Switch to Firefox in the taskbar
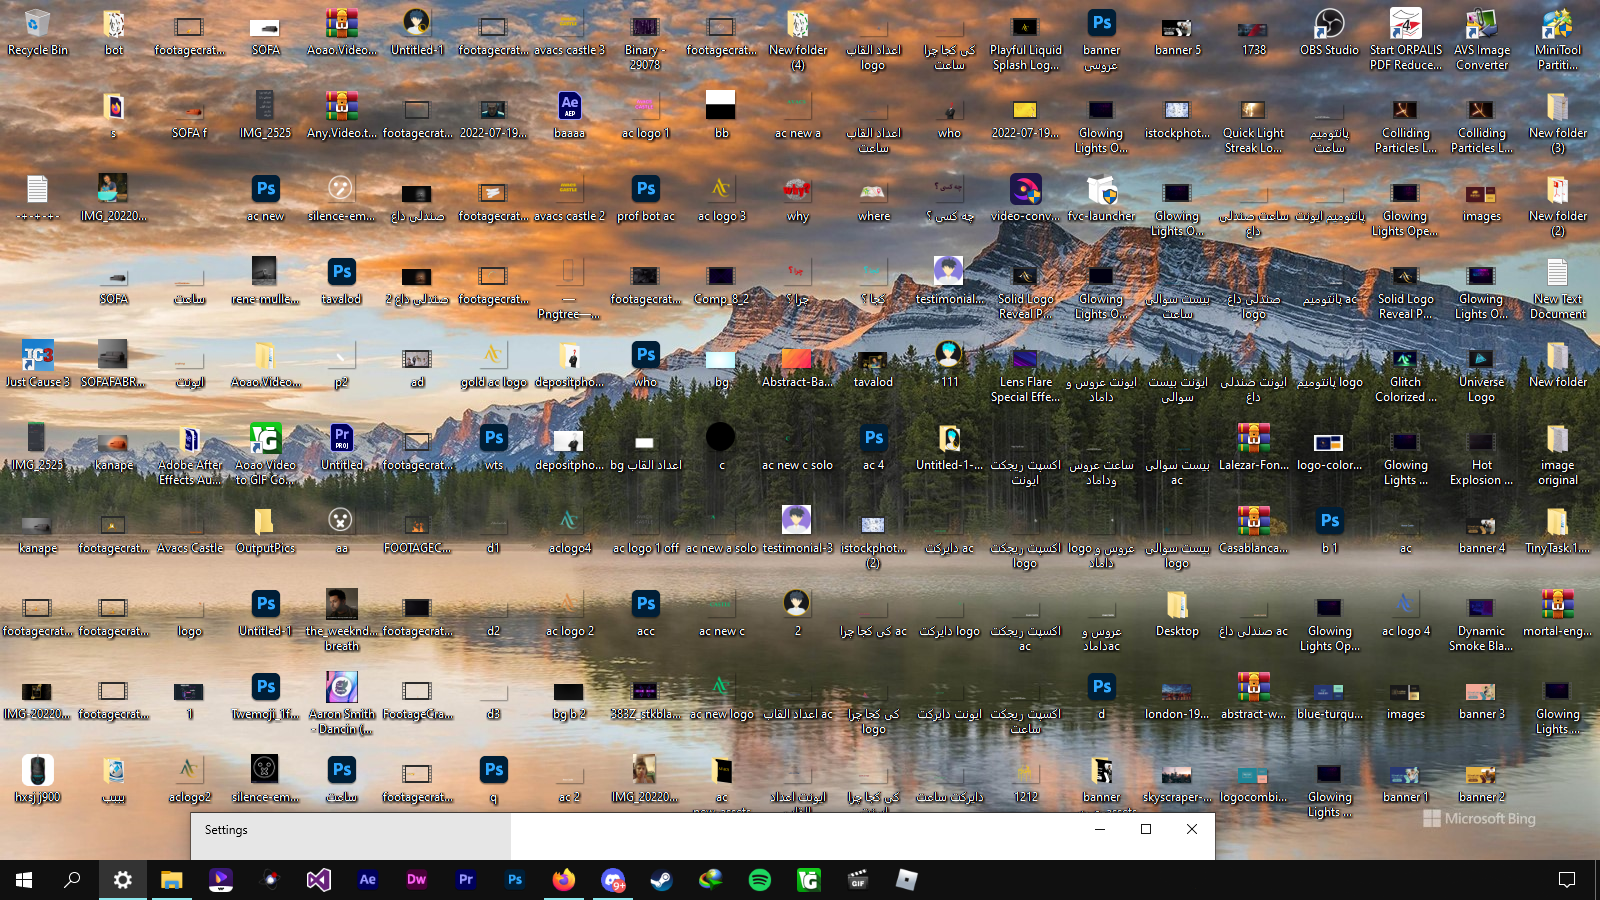The height and width of the screenshot is (900, 1600). coord(564,880)
